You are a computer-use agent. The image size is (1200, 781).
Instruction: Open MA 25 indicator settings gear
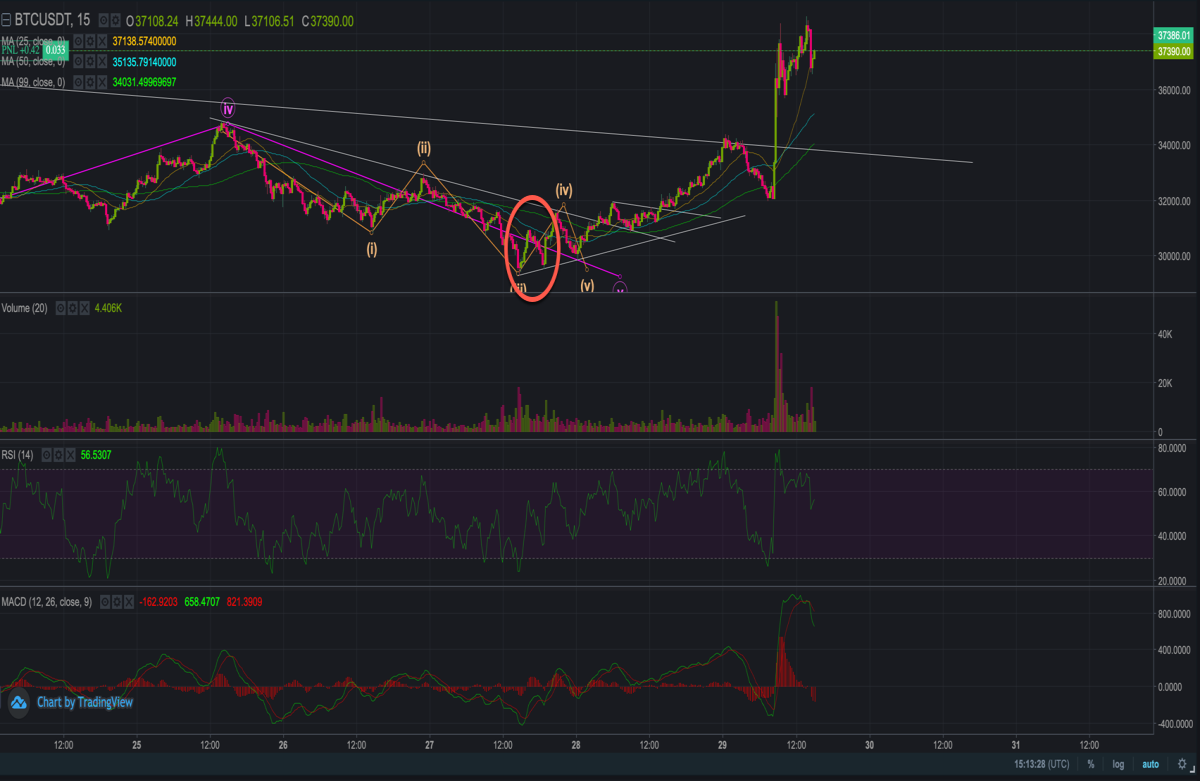pos(90,41)
